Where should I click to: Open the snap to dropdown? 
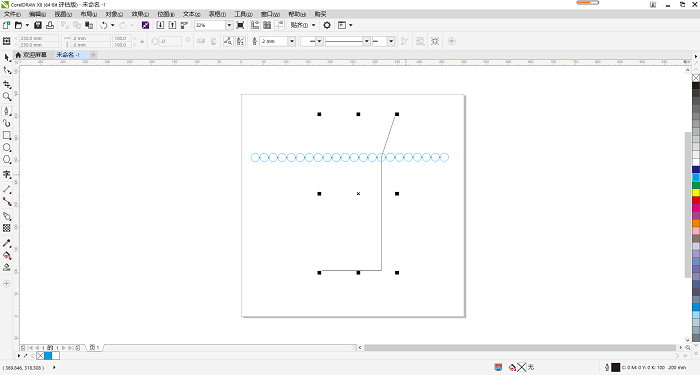(x=303, y=25)
